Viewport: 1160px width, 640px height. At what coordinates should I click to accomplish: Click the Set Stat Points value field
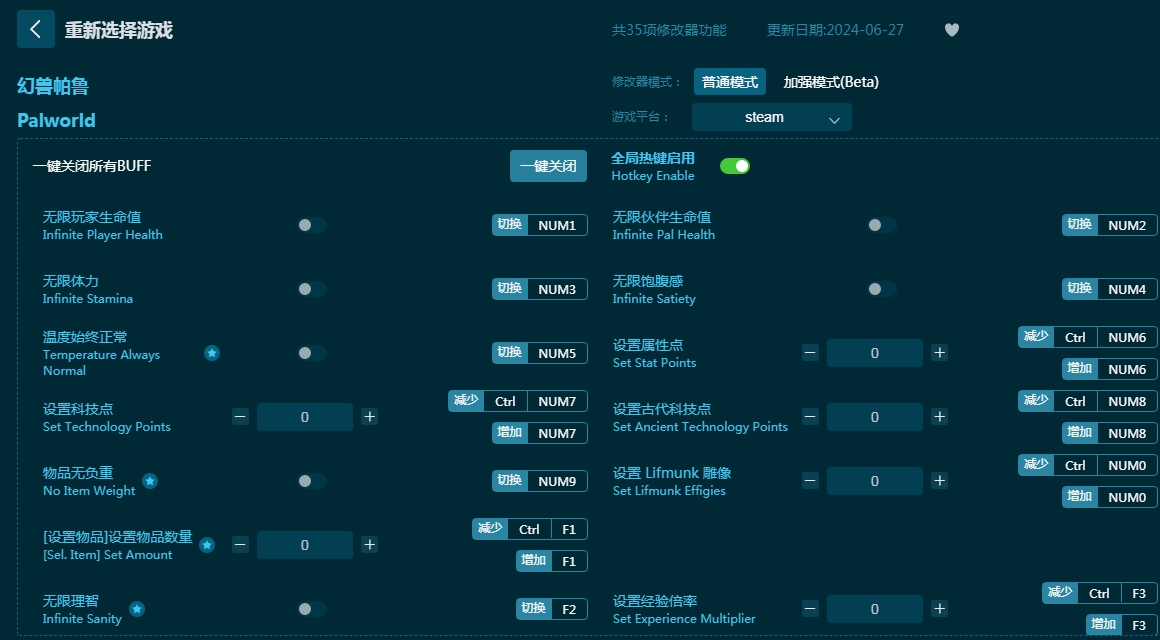coord(874,353)
